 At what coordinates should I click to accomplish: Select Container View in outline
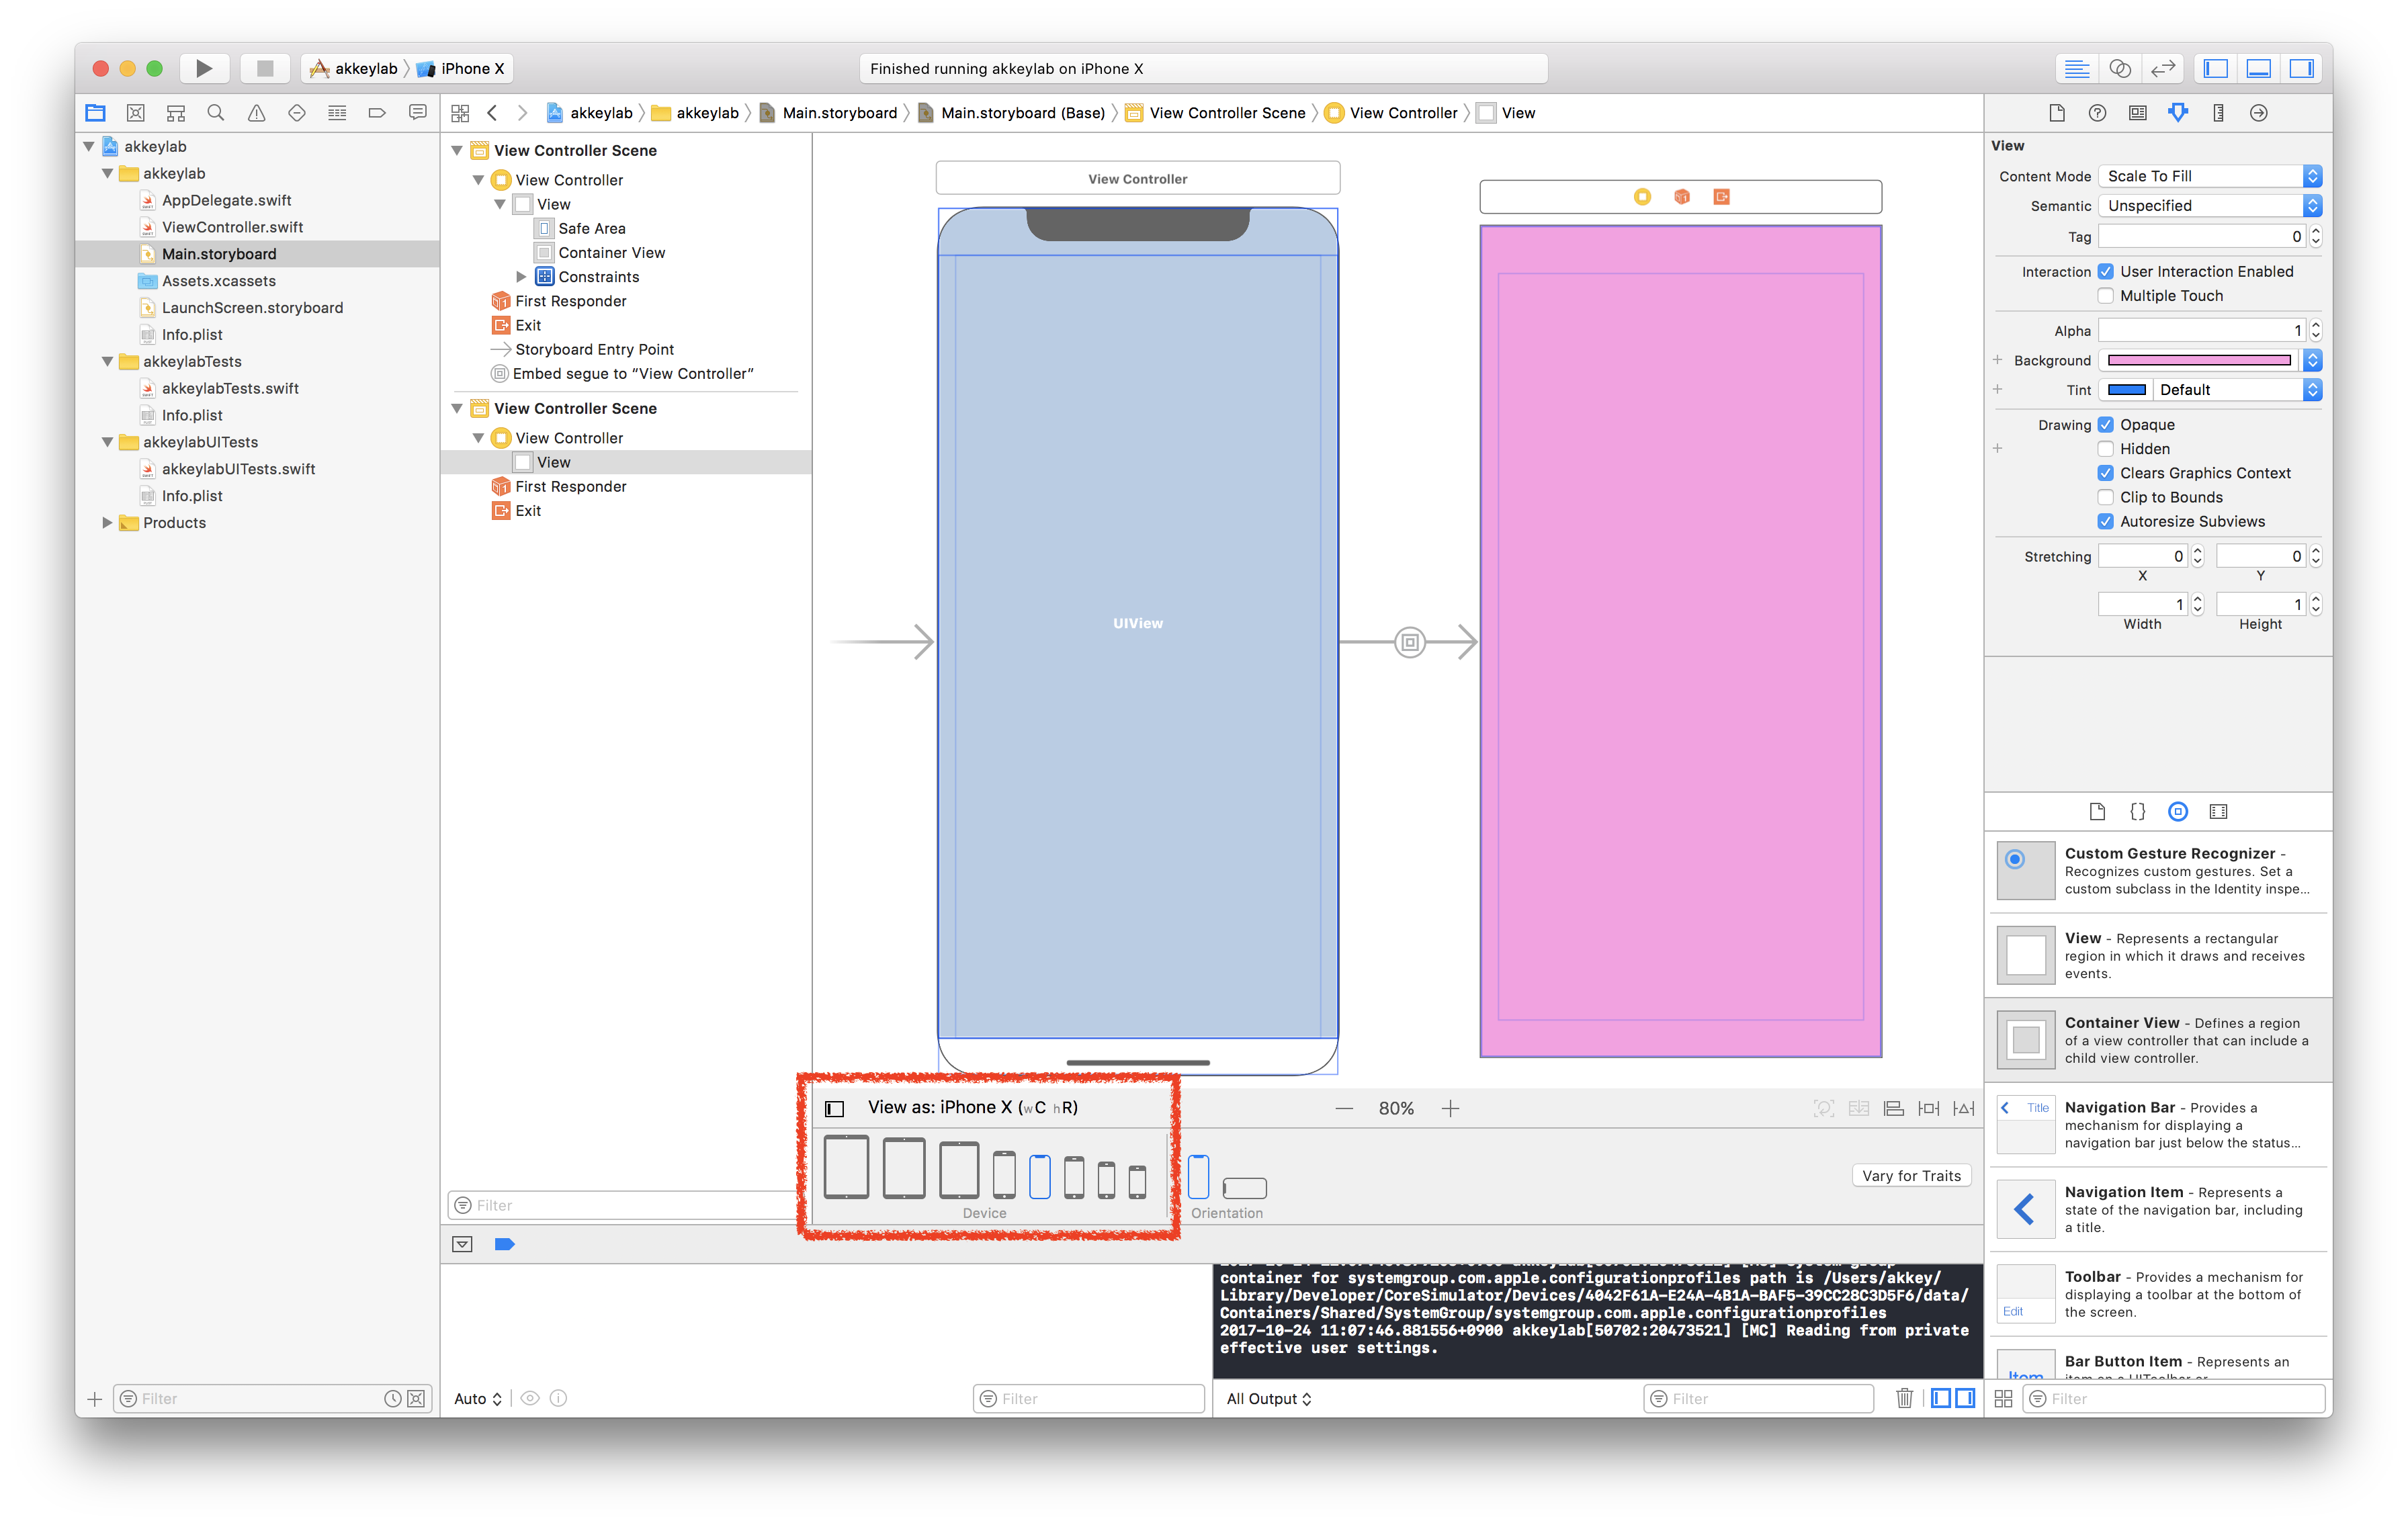611,252
